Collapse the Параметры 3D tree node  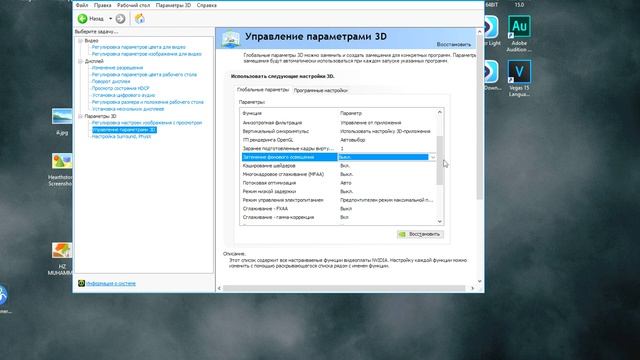pos(80,116)
